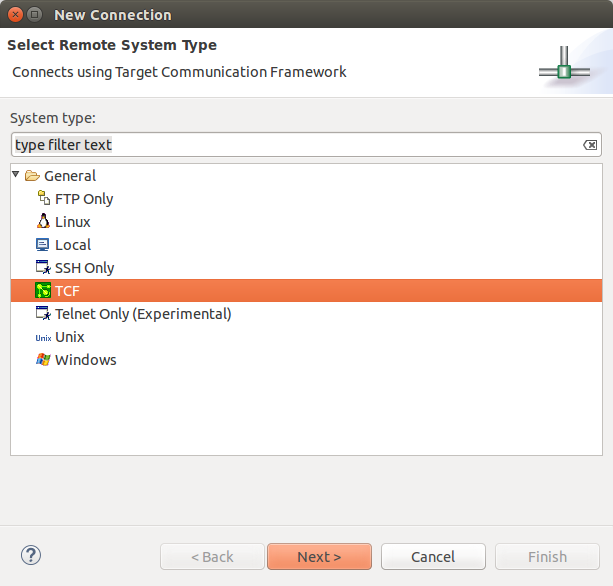Image resolution: width=613 pixels, height=586 pixels.
Task: Close the New Connection dialog
Action: point(14,15)
